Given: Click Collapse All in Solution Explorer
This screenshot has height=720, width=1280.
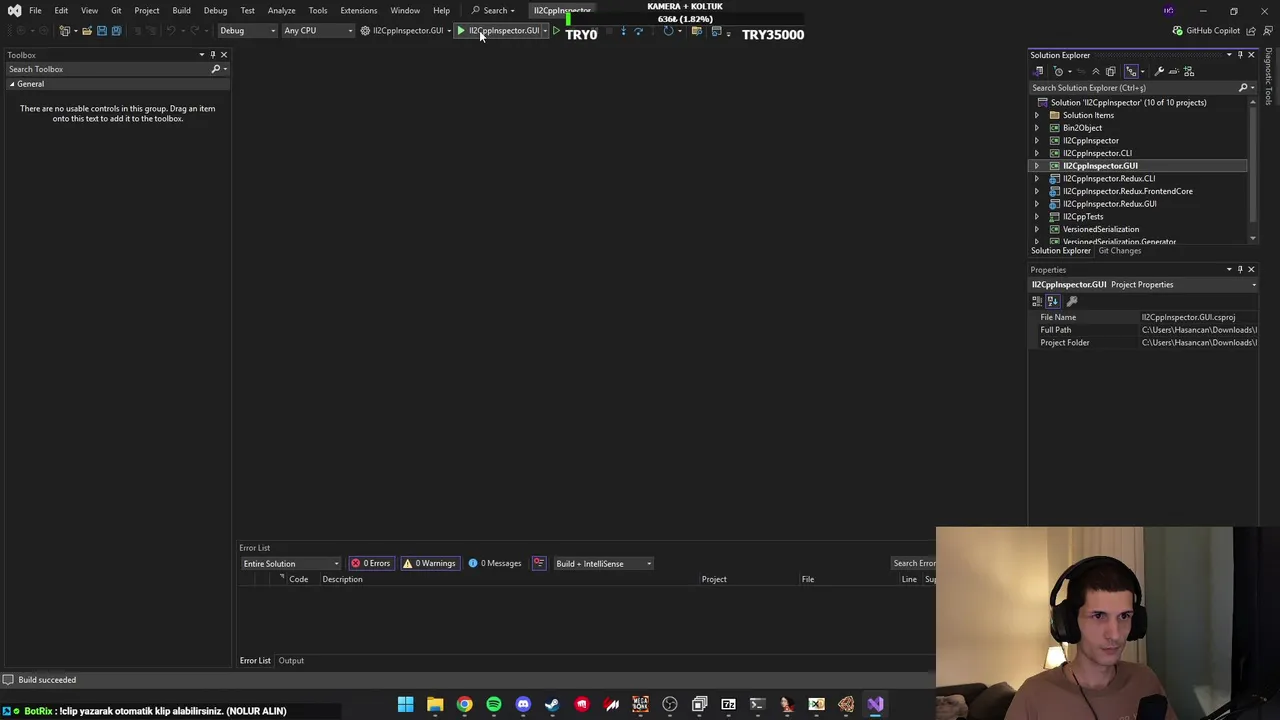Looking at the screenshot, I should pos(1096,71).
